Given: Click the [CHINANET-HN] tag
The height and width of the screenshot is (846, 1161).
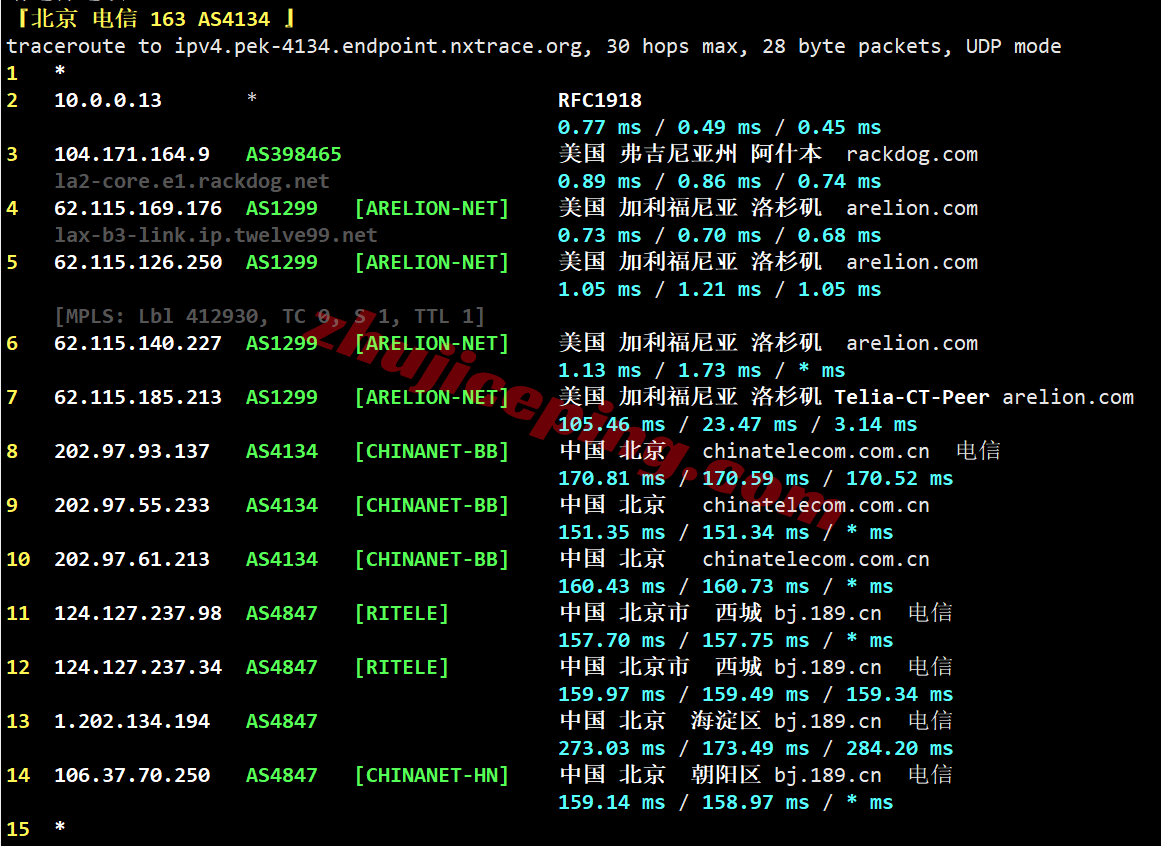Looking at the screenshot, I should point(432,776).
